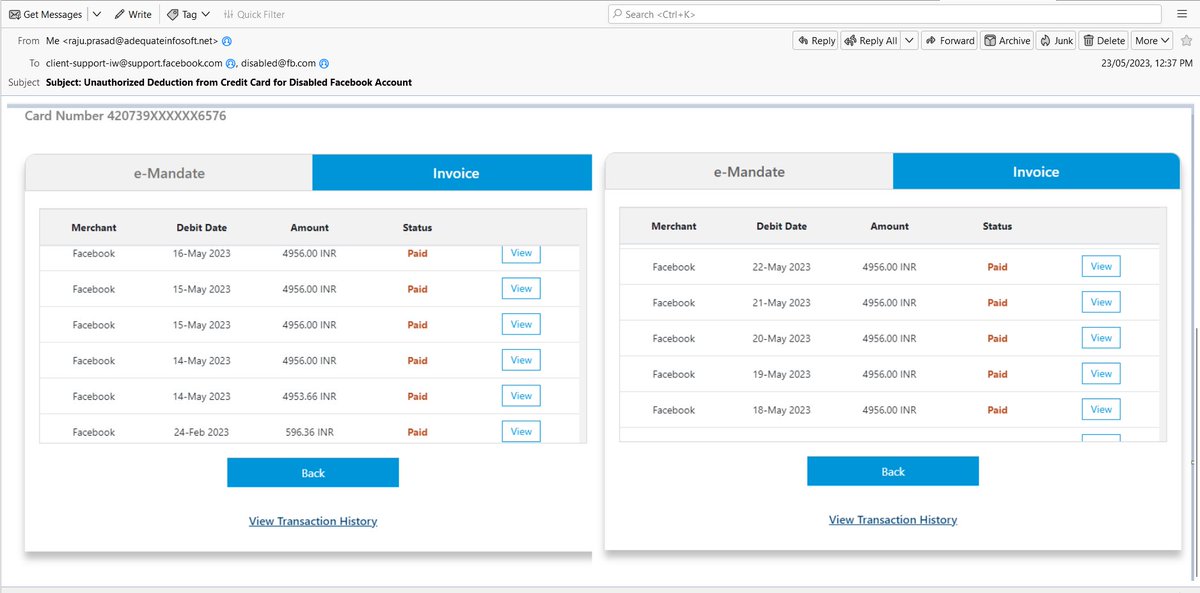1200x593 pixels.
Task: Click the contact icon beside the sender address
Action: coord(227,41)
